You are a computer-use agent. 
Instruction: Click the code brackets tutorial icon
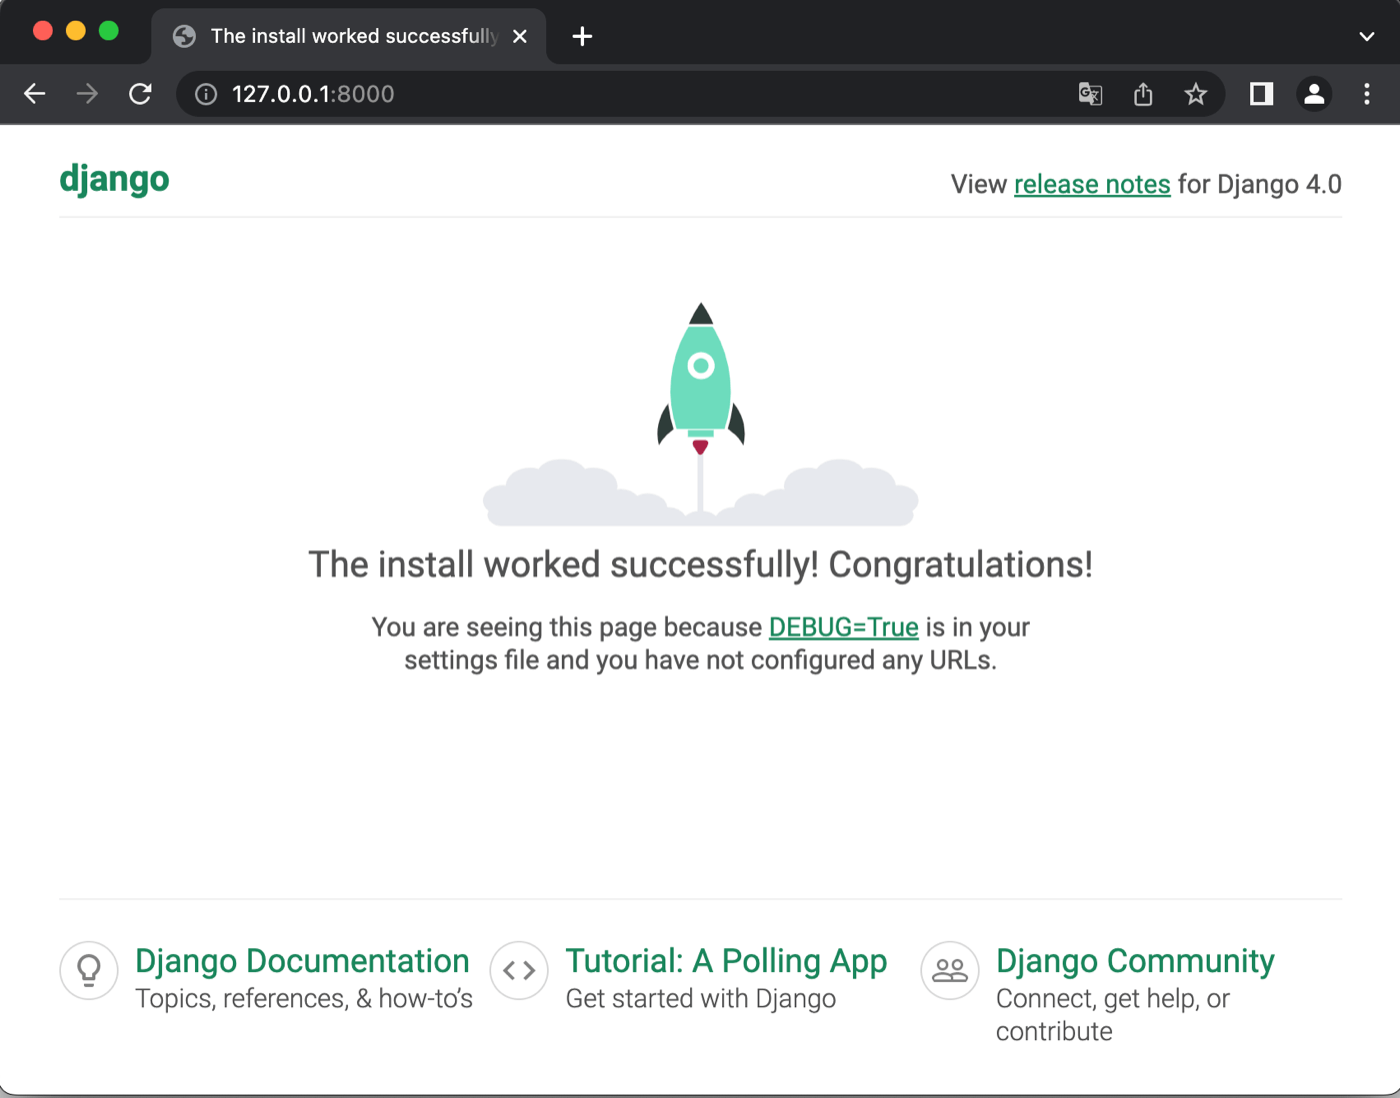519,970
